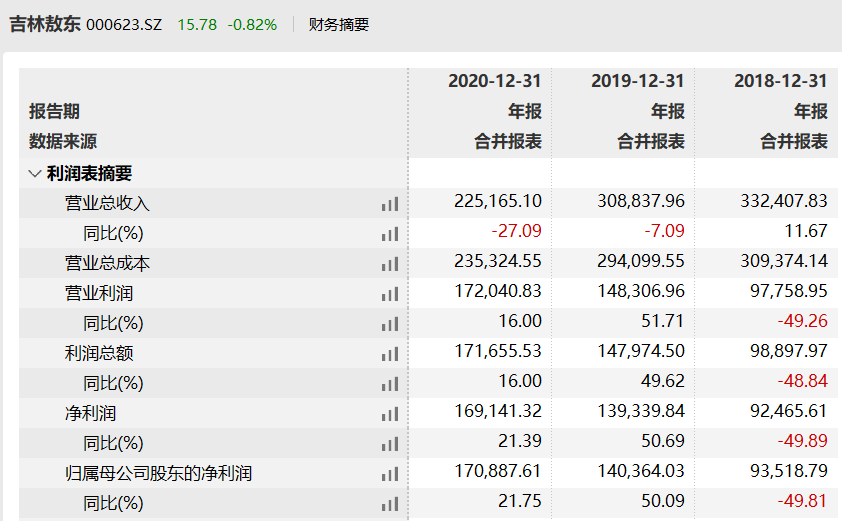Click the 利润表摘要 section title

[89, 173]
